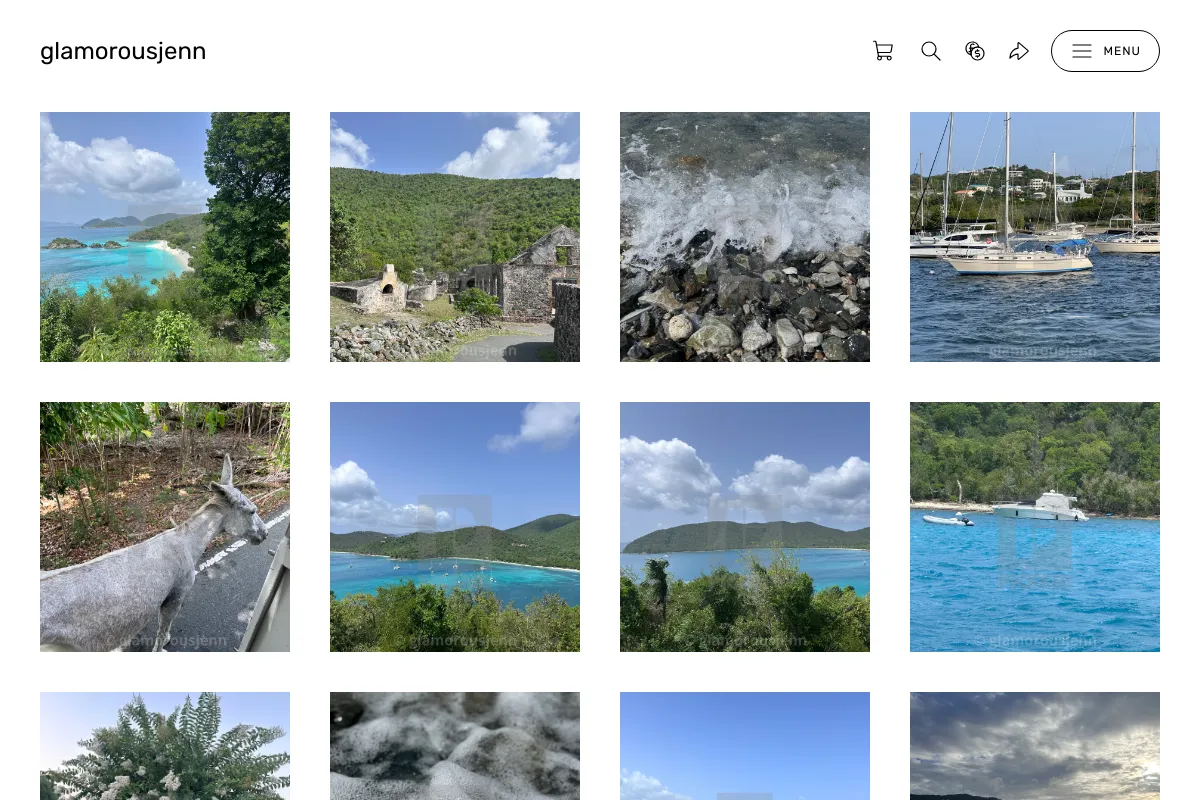Click the share arrow icon
Screen dimensions: 1200x800
[1019, 51]
